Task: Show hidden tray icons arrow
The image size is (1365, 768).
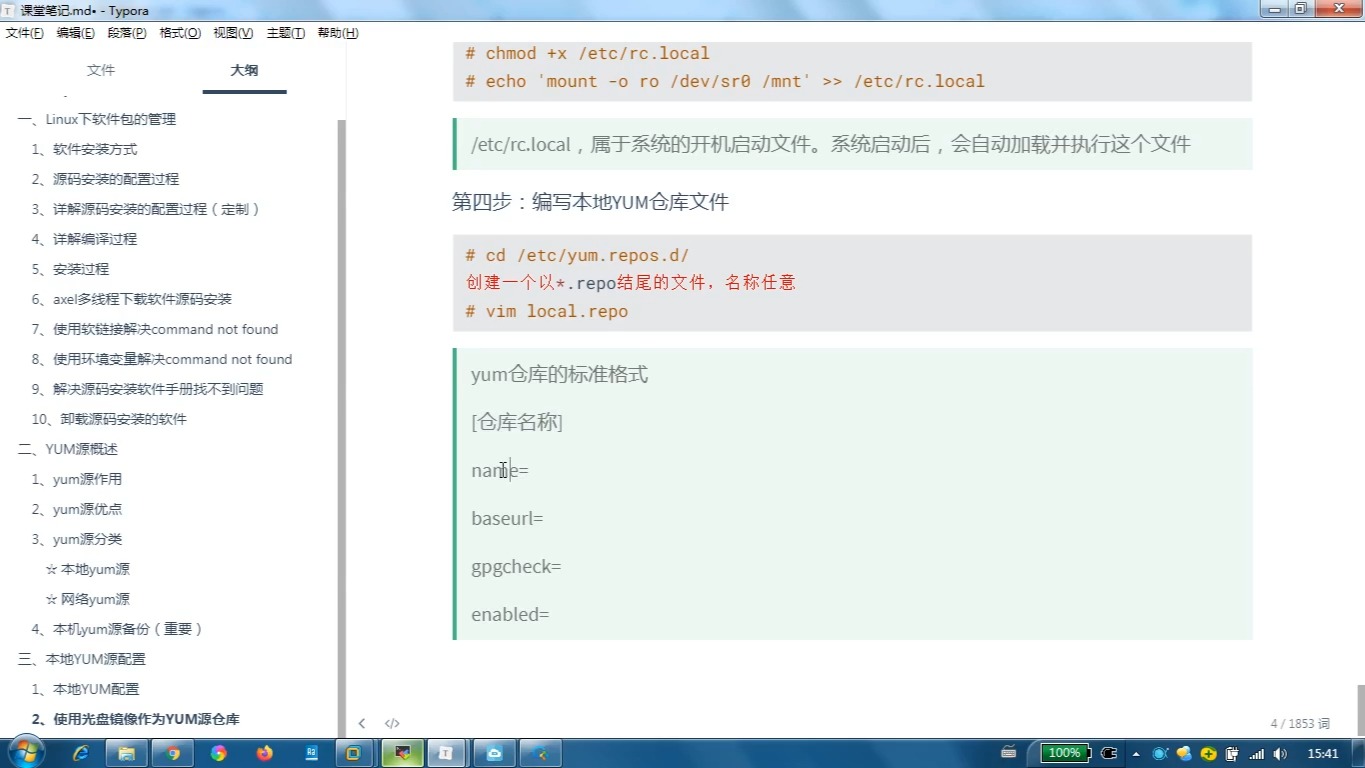Action: pos(1136,754)
